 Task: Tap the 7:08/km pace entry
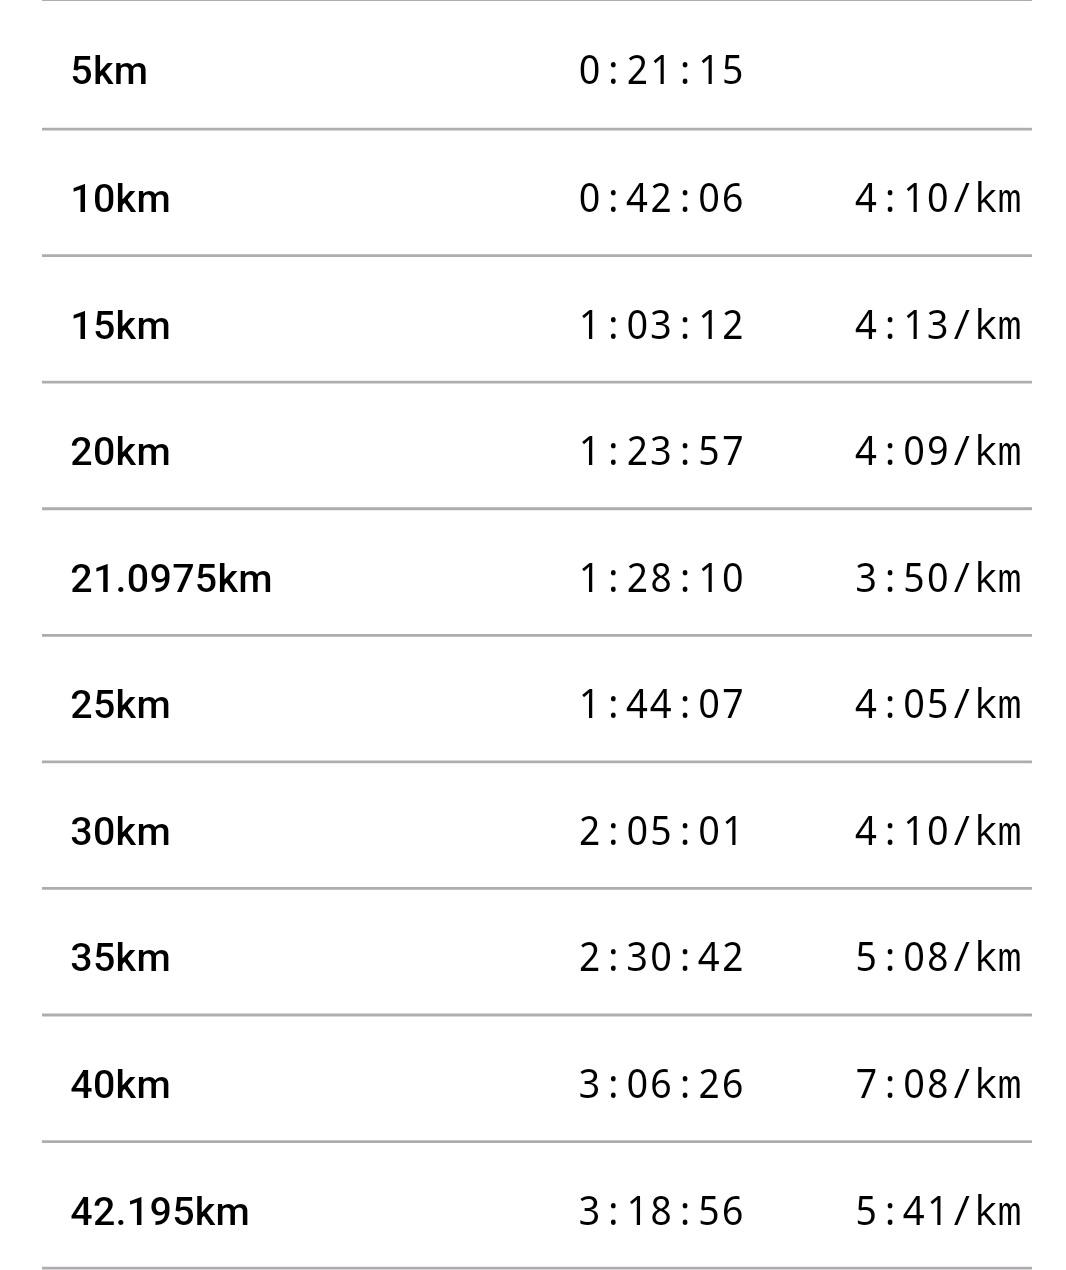coord(938,1084)
